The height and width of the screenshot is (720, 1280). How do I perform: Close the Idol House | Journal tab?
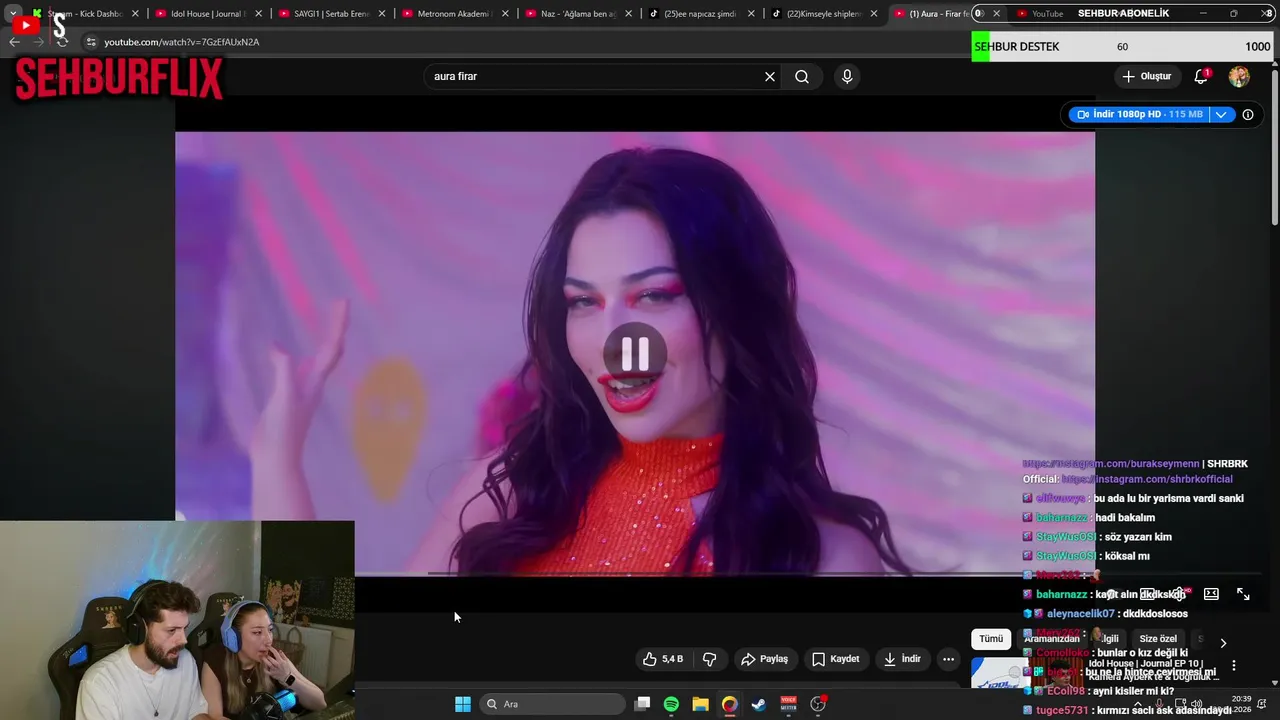click(x=258, y=14)
